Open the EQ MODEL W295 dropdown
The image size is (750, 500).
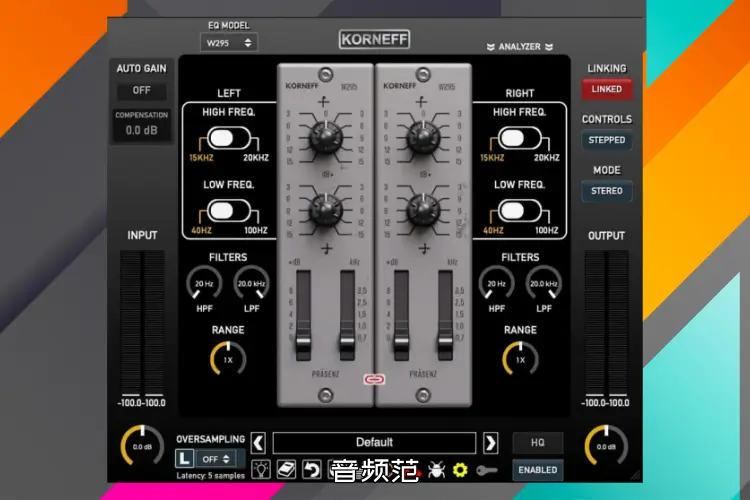point(229,43)
